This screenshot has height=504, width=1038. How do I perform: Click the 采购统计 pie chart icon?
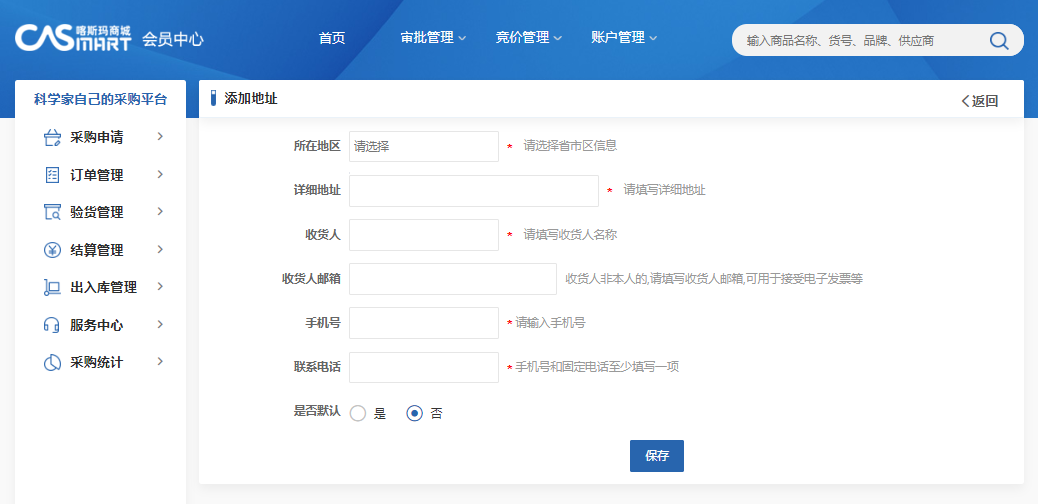[x=53, y=362]
